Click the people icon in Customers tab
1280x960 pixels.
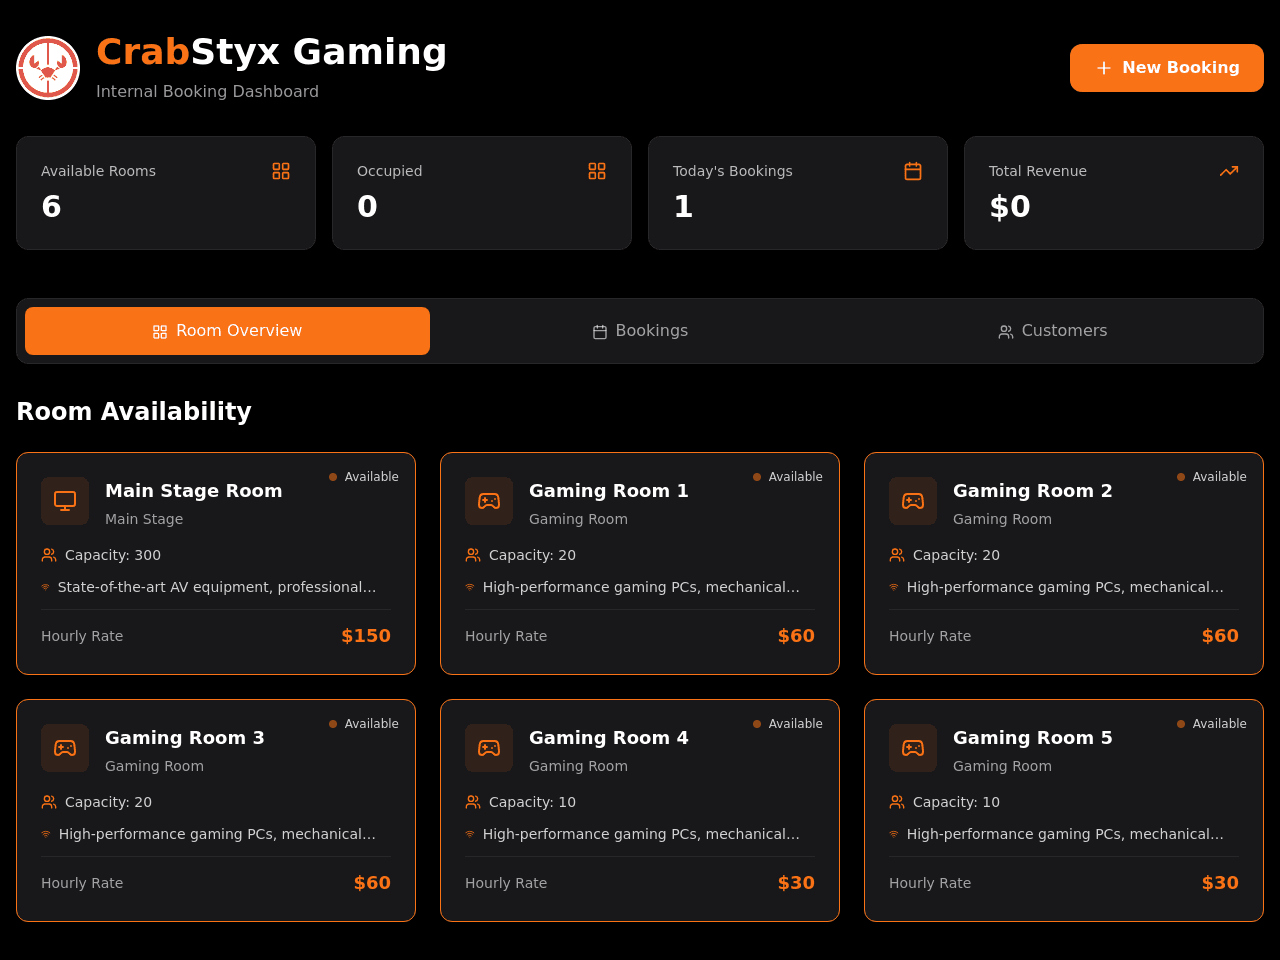pos(1006,332)
